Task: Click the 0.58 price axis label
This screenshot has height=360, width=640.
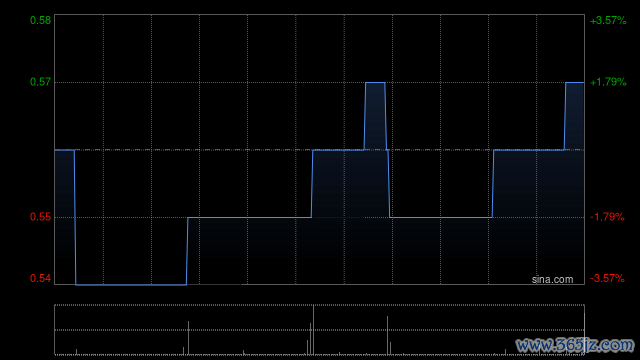Action: pyautogui.click(x=40, y=20)
